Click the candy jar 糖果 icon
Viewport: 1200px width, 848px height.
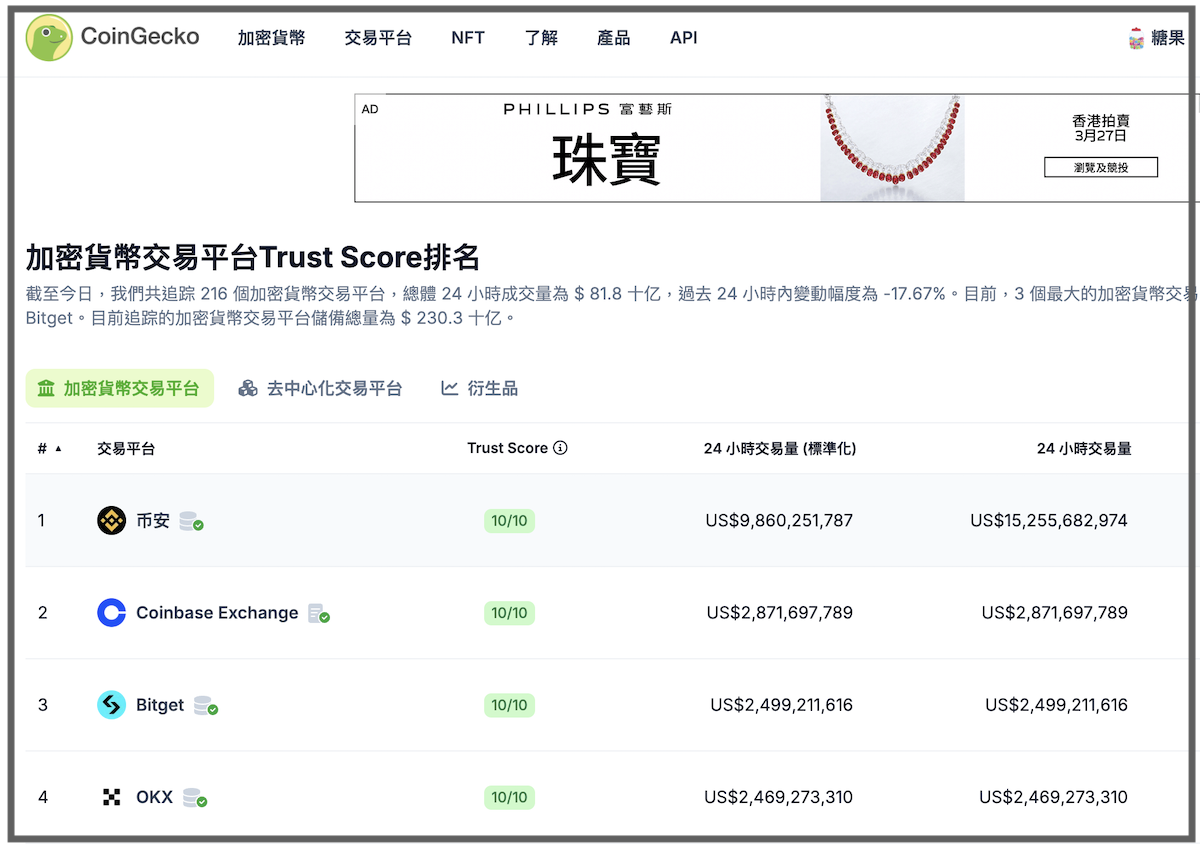tap(1137, 38)
